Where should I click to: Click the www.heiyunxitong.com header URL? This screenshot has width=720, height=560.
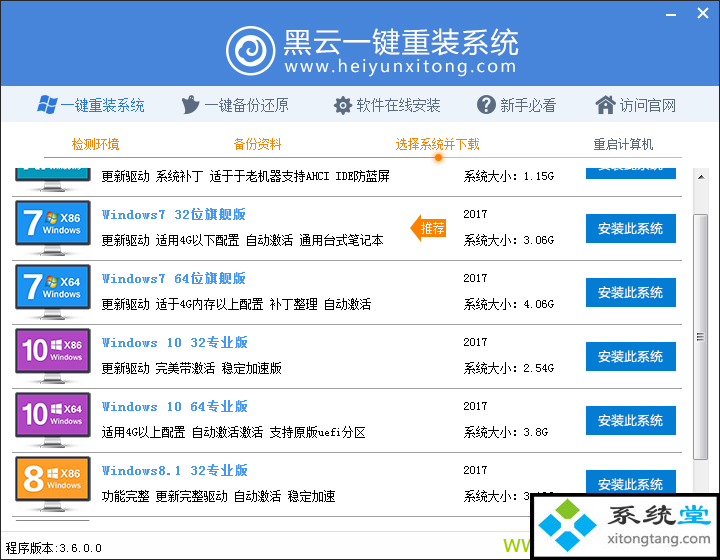point(400,67)
